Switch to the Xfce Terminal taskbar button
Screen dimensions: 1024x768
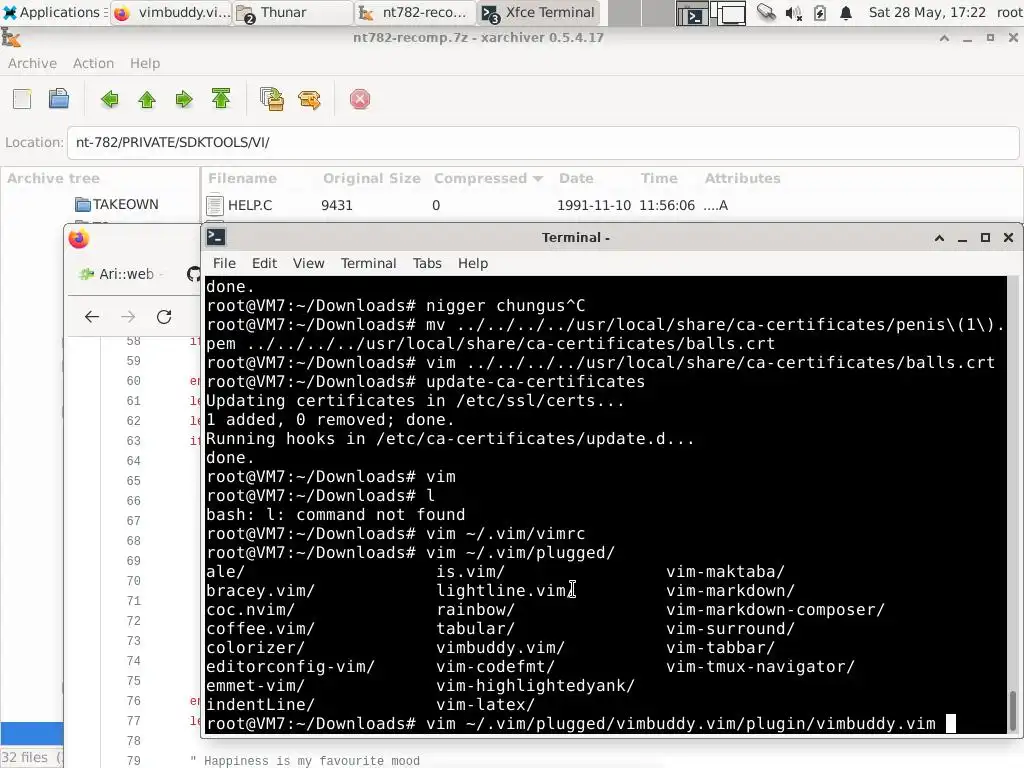pyautogui.click(x=540, y=12)
